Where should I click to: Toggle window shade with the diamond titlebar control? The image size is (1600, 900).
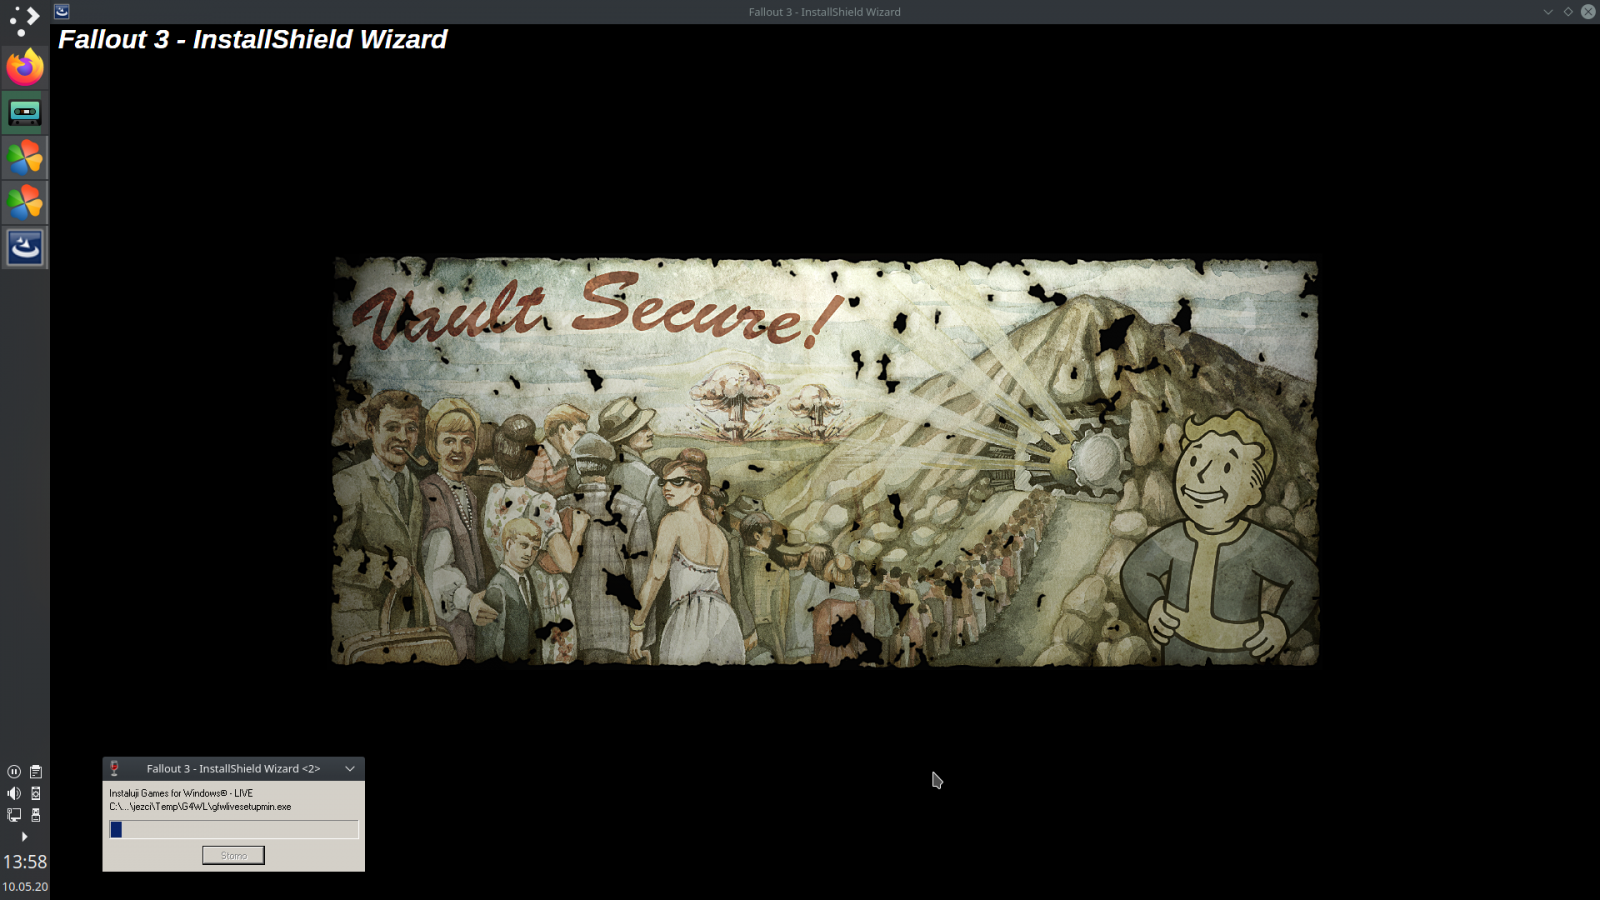(1568, 12)
